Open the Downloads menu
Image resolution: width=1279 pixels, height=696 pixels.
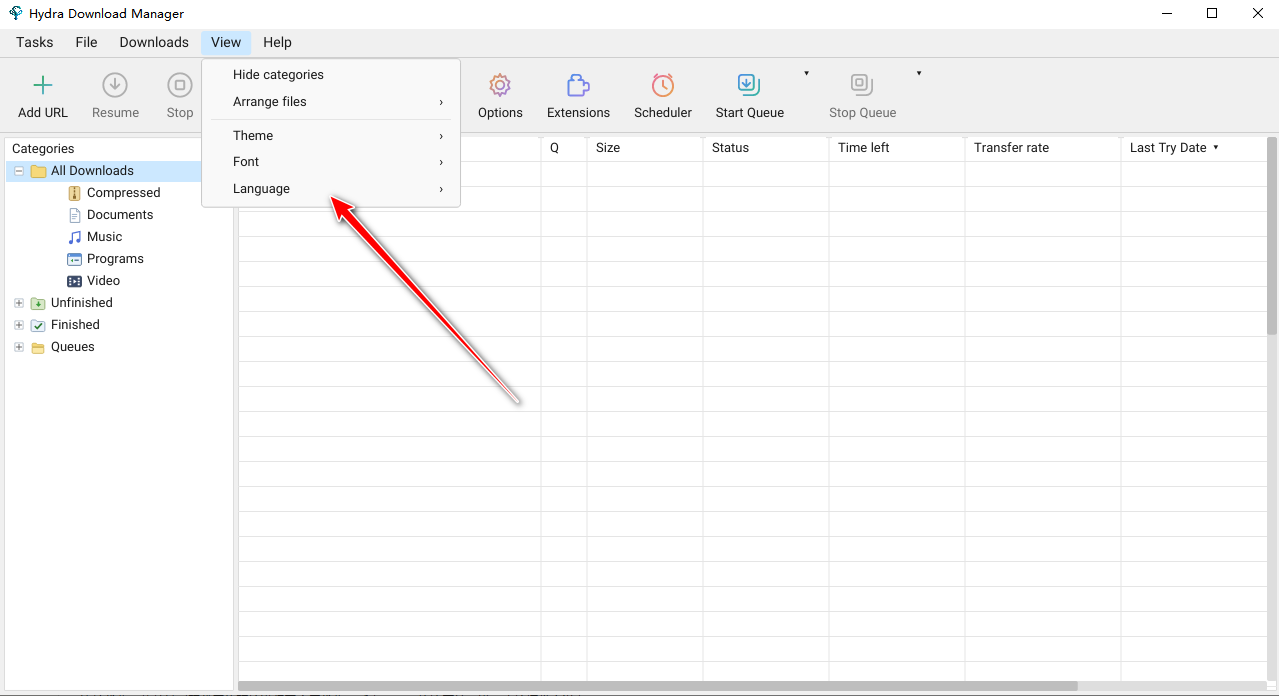[x=154, y=42]
